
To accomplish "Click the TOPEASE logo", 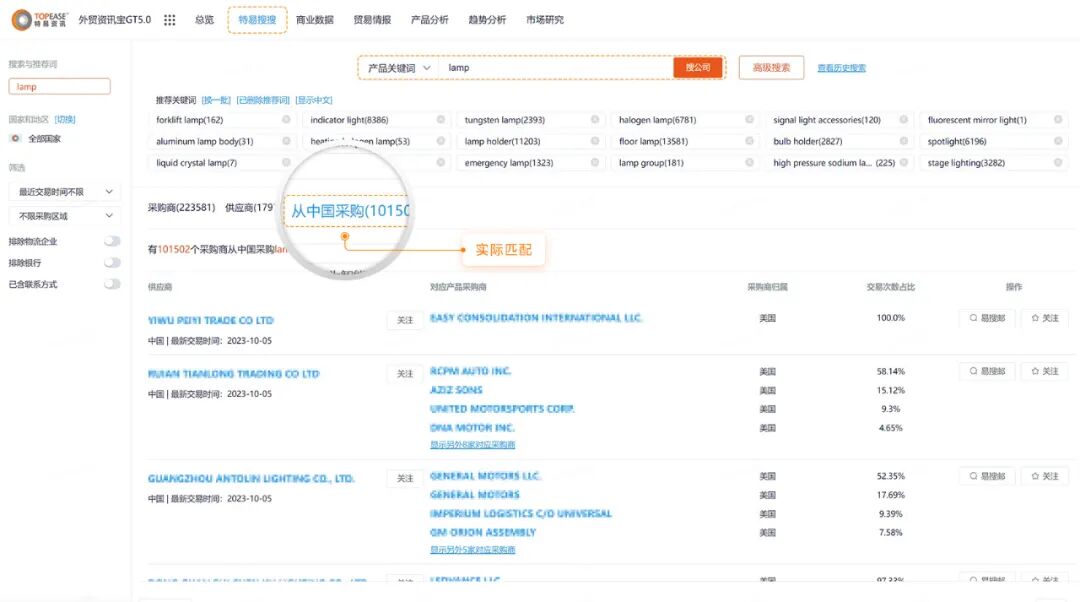I will tap(40, 19).
